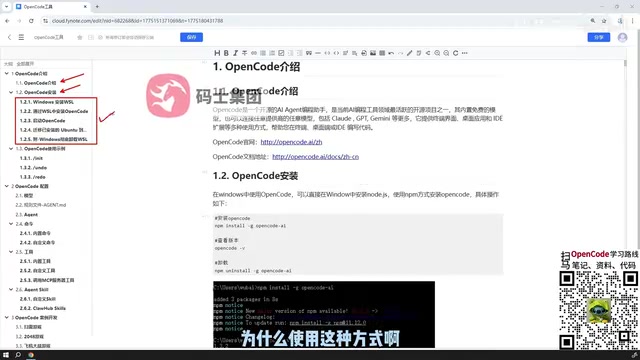This screenshot has width=640, height=360.
Task: Jump to '1.3.1. /init' in outline
Action: [x=31, y=158]
